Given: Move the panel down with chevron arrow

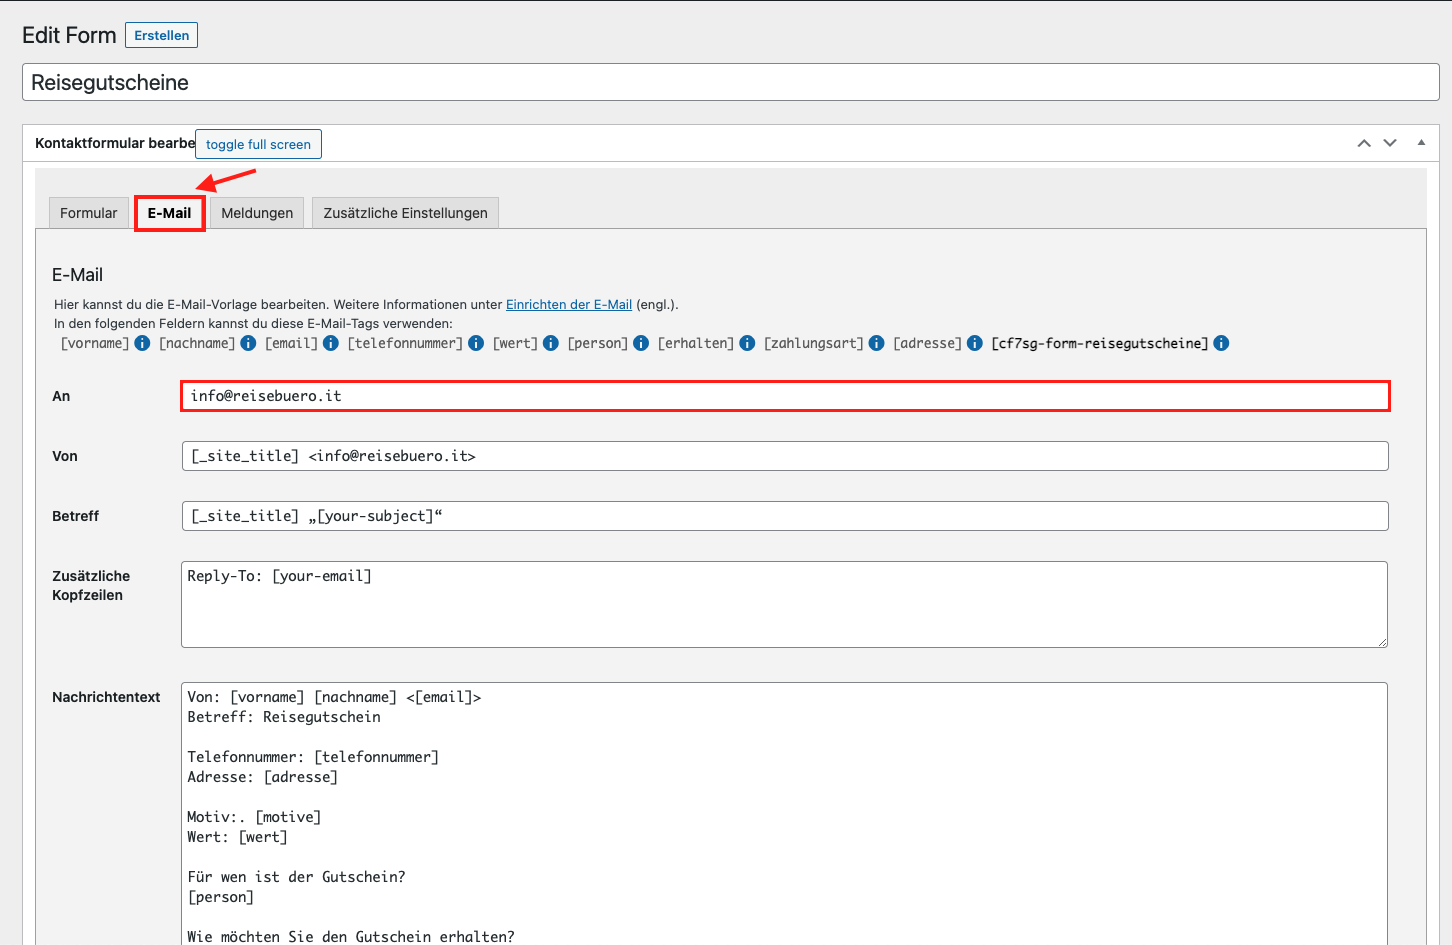Looking at the screenshot, I should coord(1390,143).
